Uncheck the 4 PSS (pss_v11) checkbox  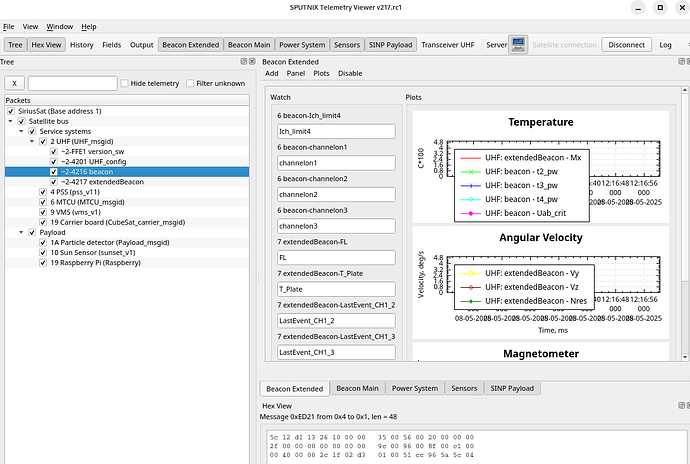[43, 192]
